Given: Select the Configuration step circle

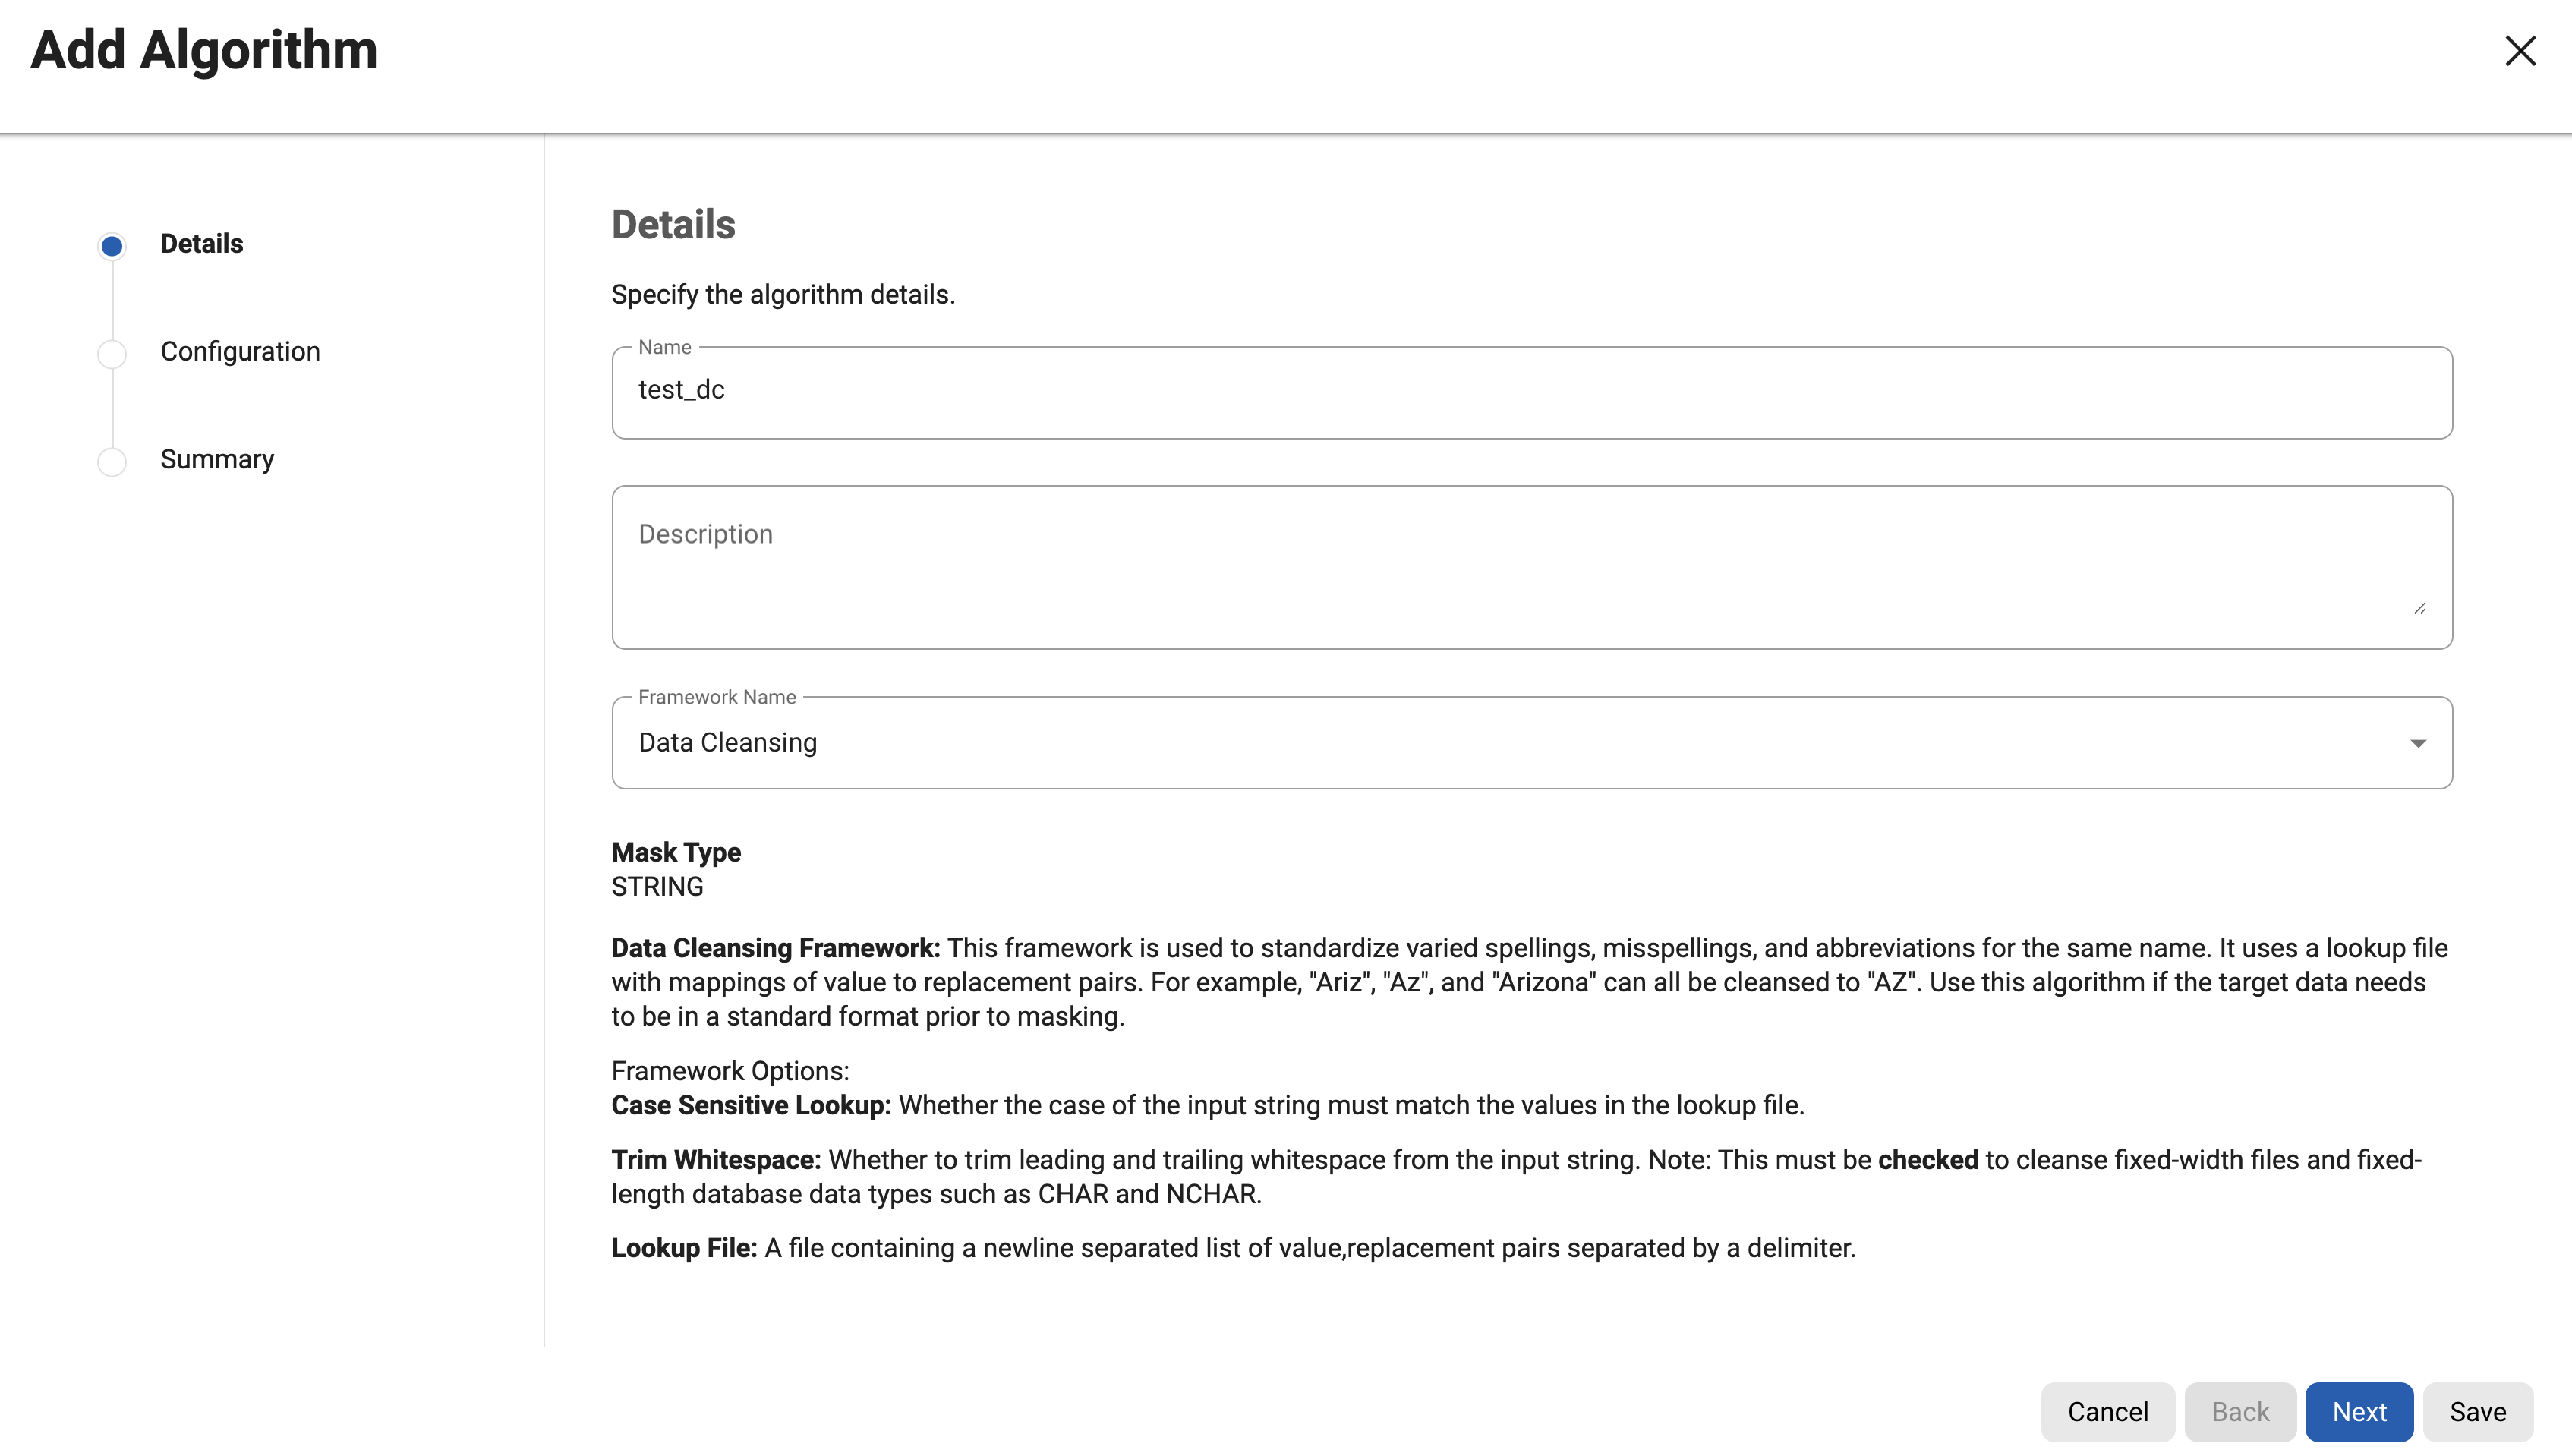Looking at the screenshot, I should point(111,354).
